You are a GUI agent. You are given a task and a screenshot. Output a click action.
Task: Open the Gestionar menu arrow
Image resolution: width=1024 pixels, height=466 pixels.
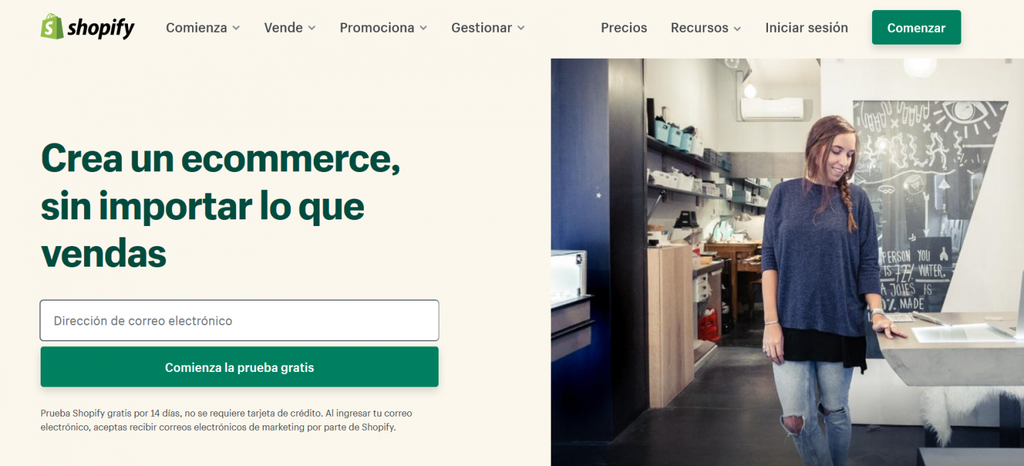(x=521, y=28)
